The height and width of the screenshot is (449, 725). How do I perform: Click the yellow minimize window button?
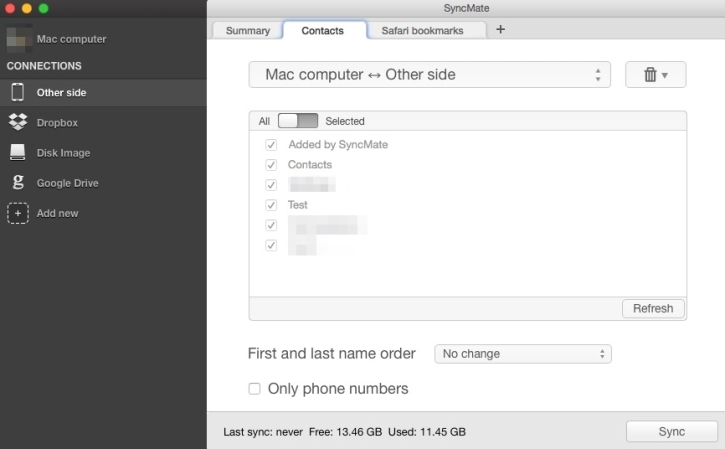click(x=27, y=8)
